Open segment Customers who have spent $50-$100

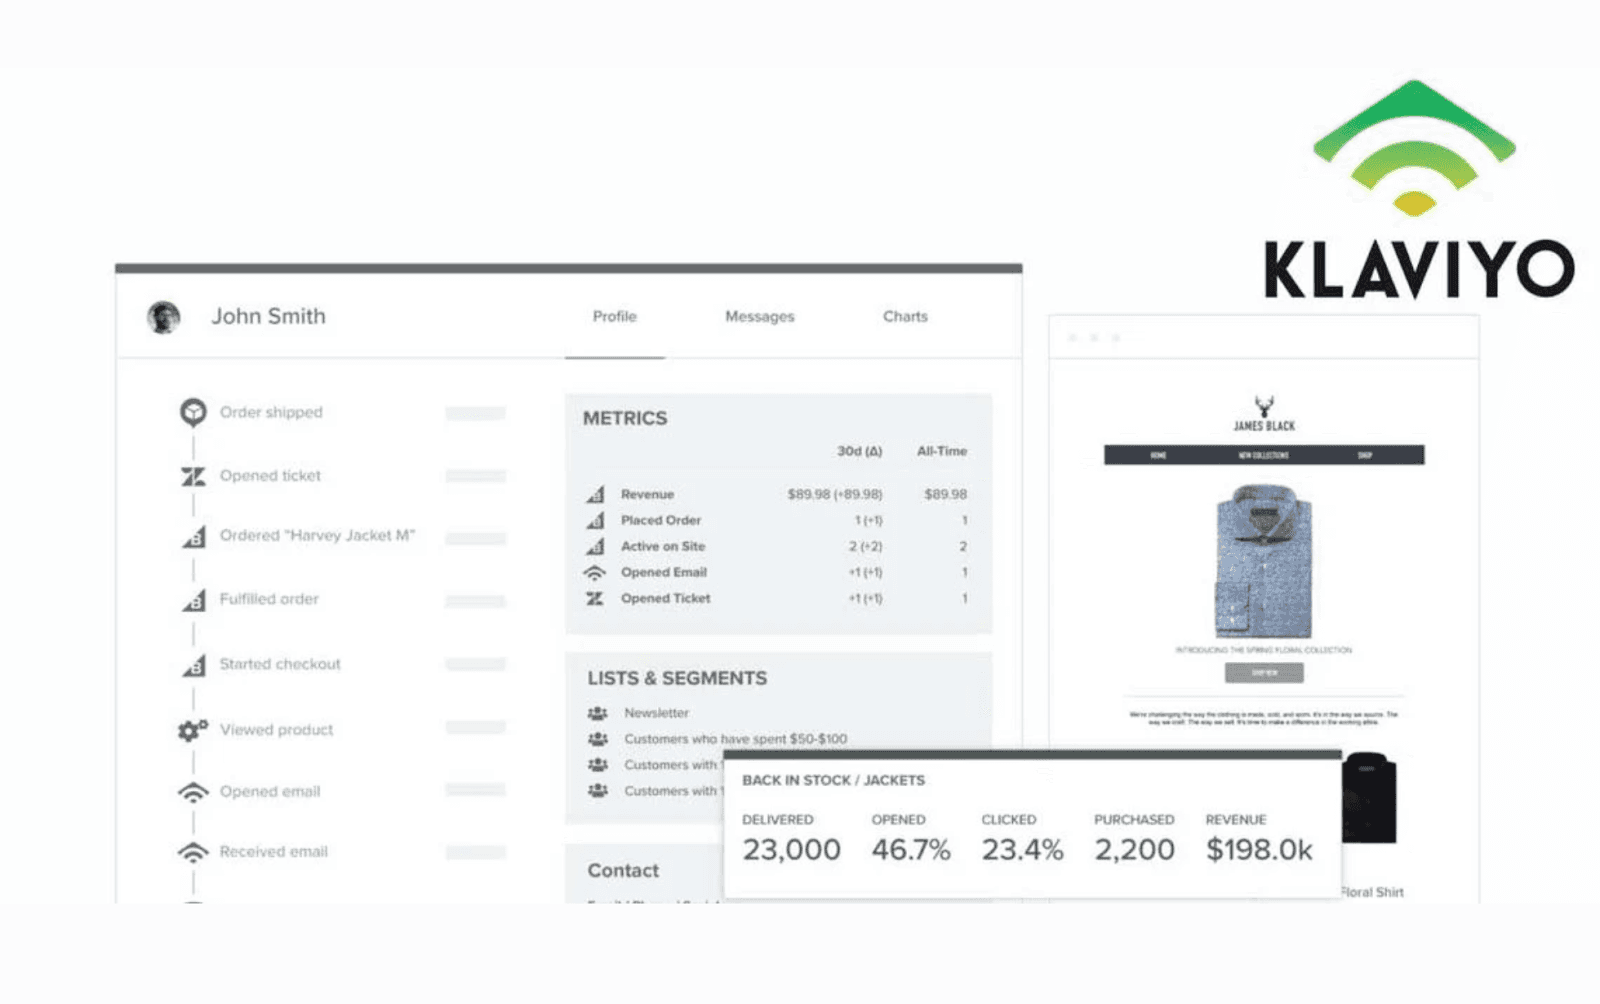click(x=735, y=739)
